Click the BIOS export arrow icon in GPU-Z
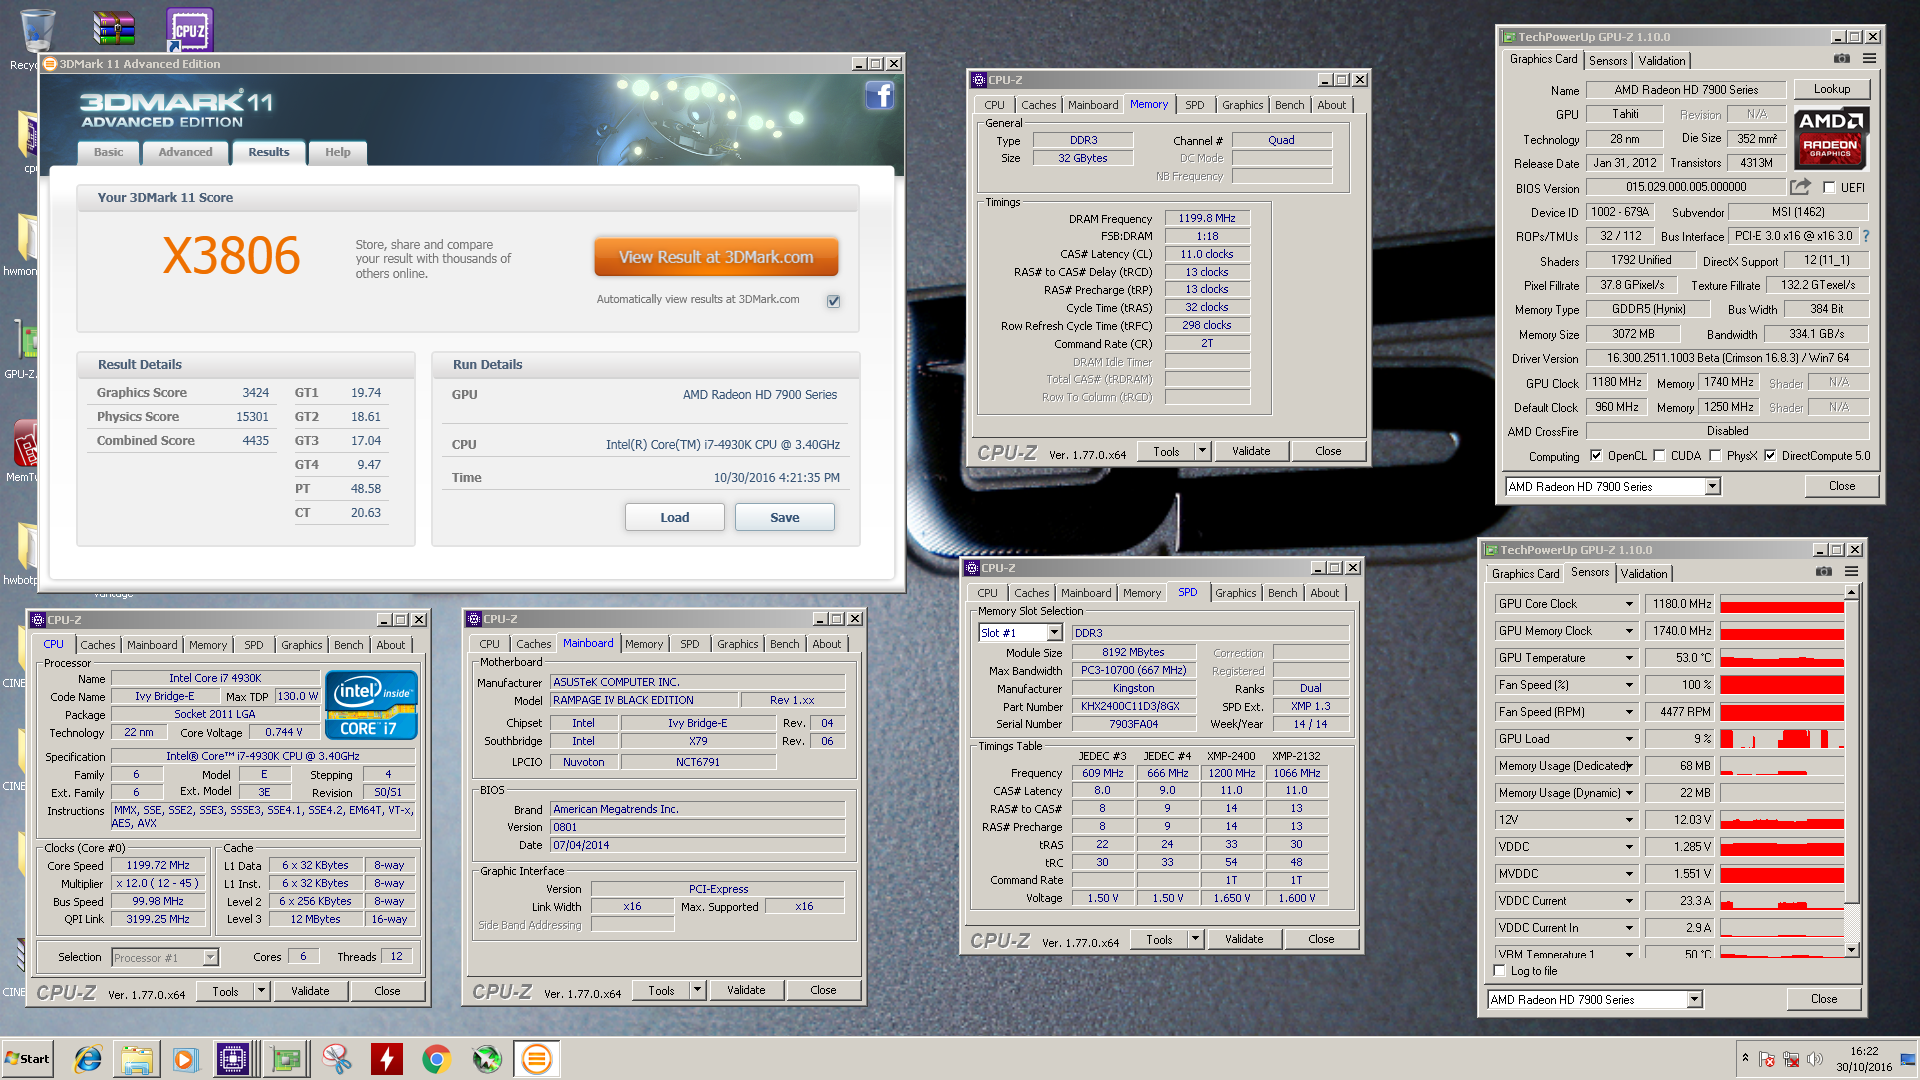The image size is (1920, 1080). coord(1800,187)
